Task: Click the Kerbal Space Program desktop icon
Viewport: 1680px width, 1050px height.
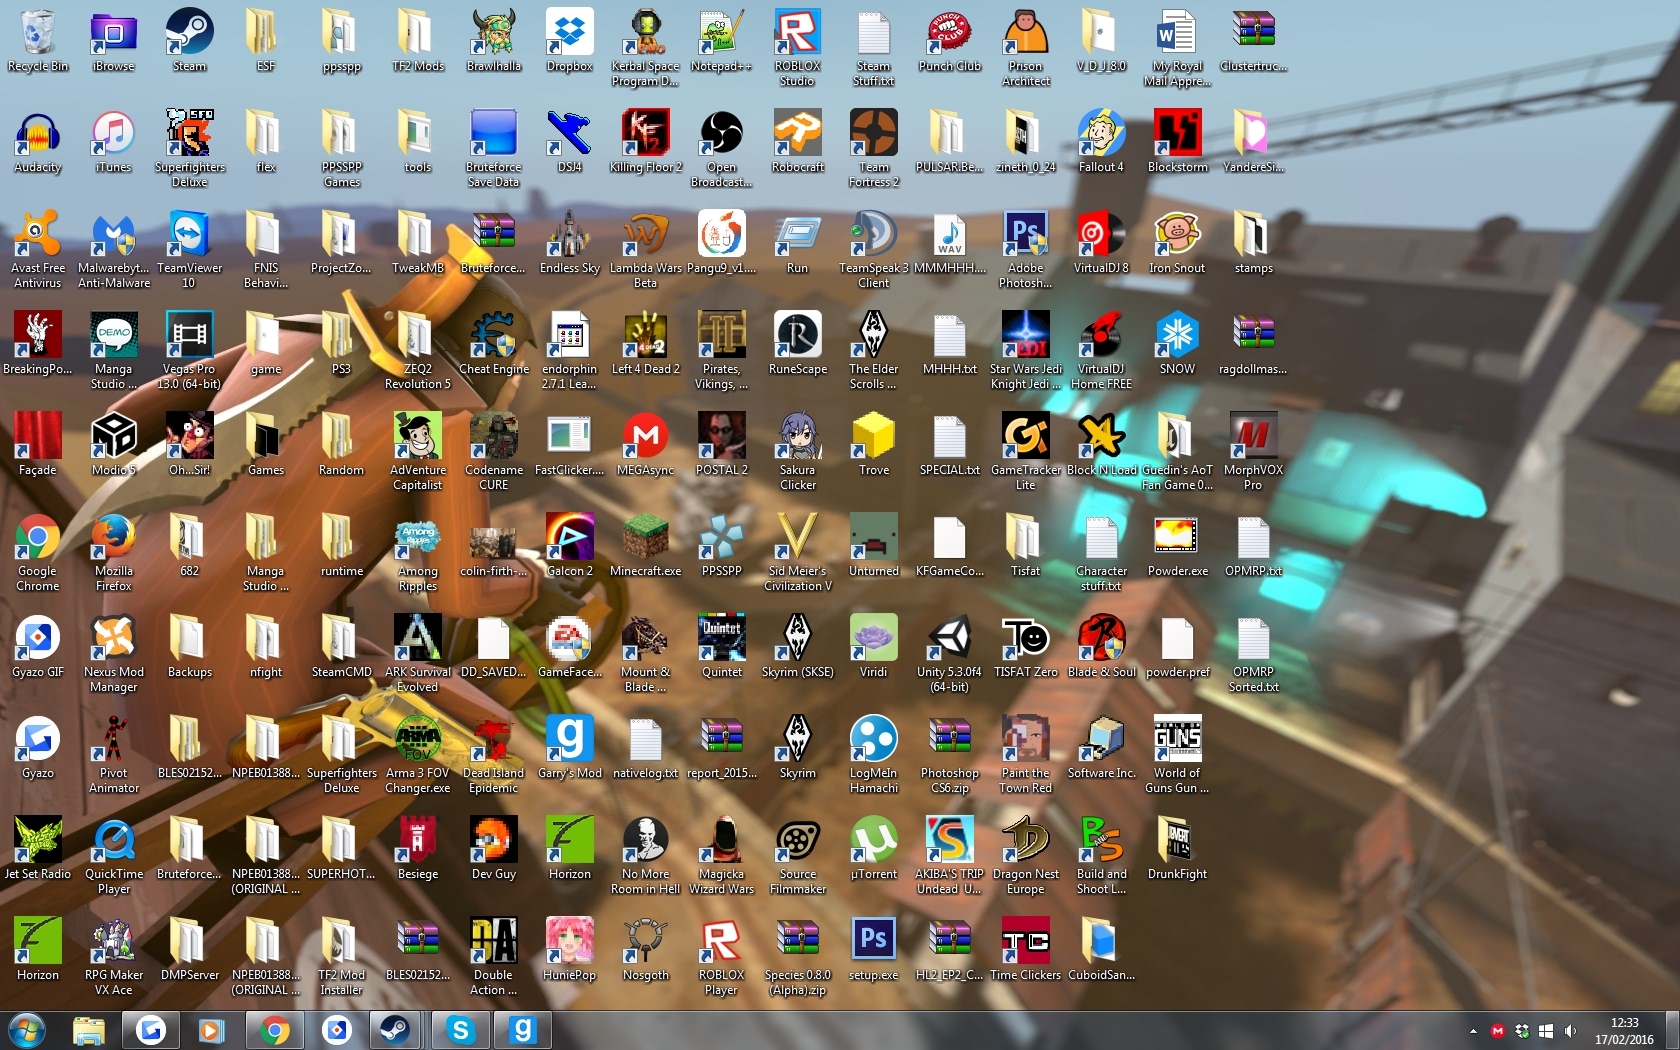Action: [646, 48]
